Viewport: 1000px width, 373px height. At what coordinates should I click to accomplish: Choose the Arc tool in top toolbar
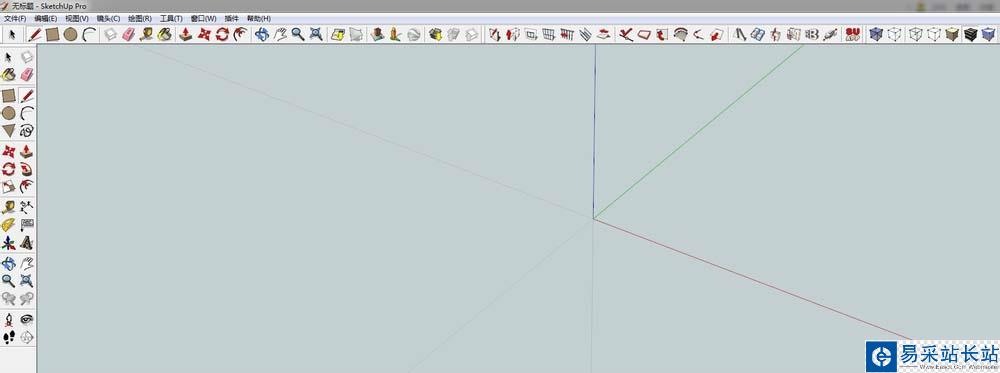point(89,34)
